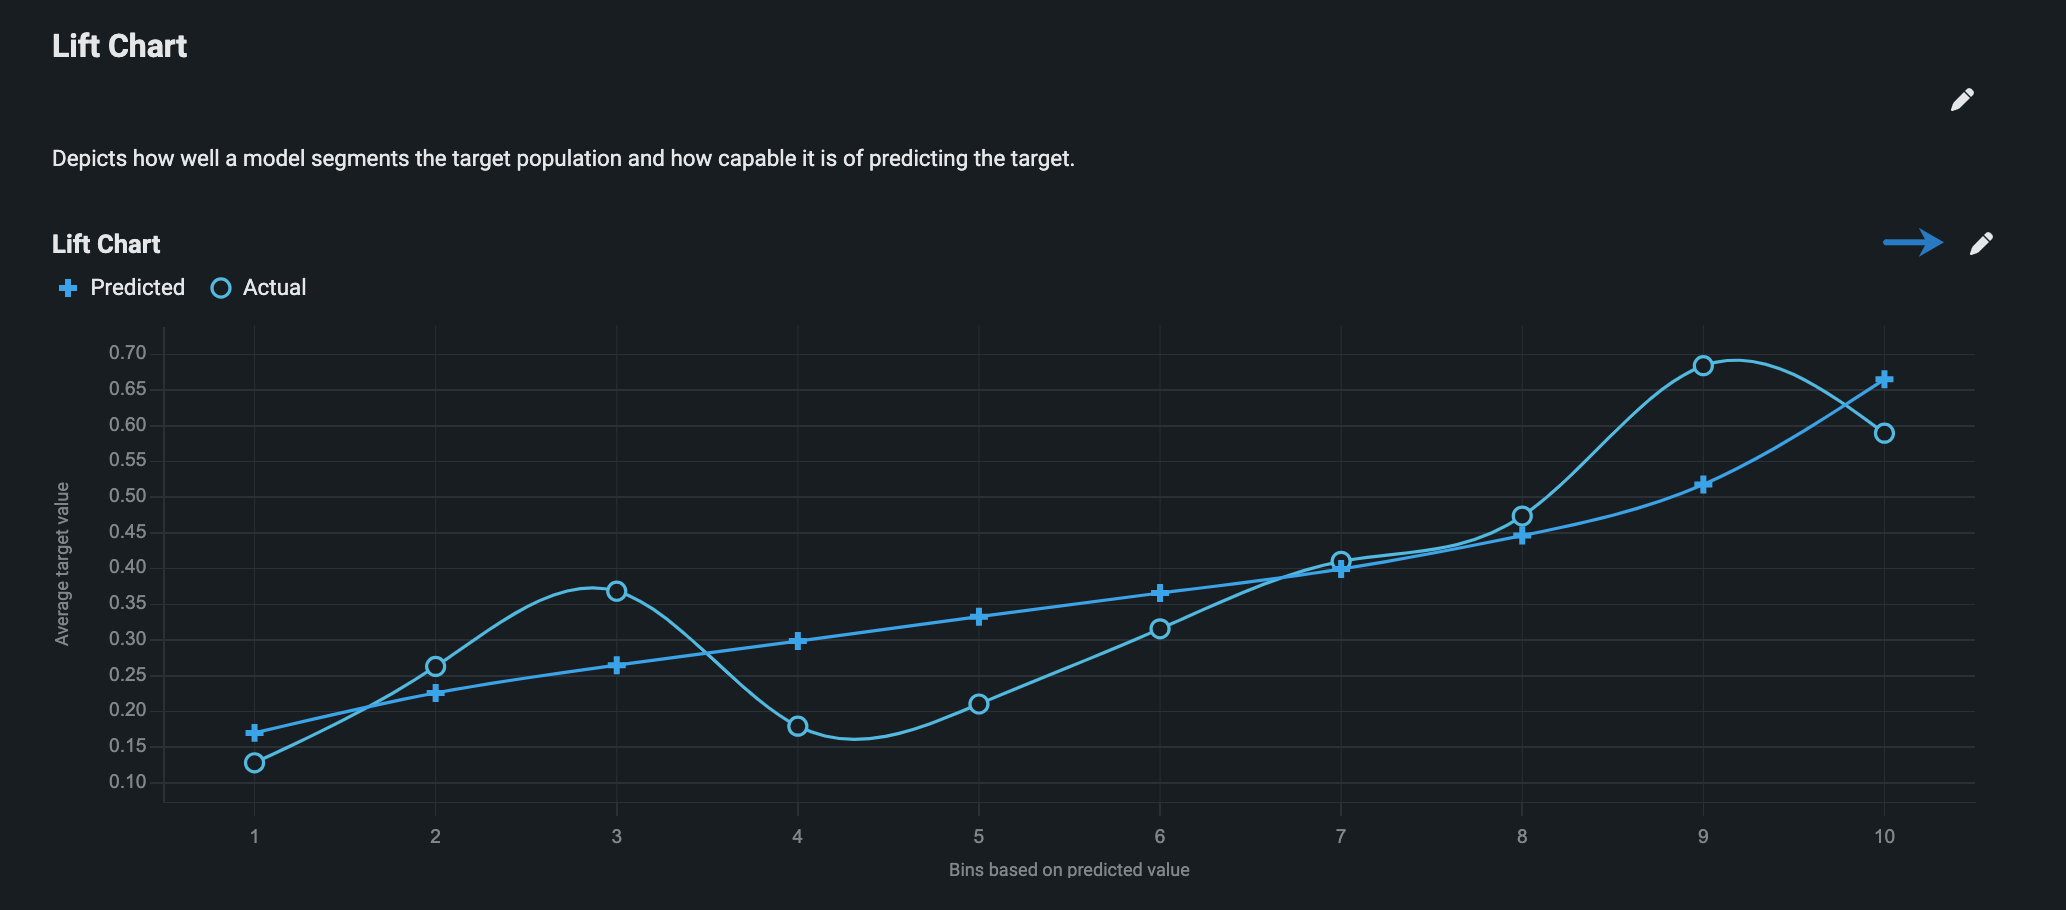The width and height of the screenshot is (2066, 910).
Task: Click the Actual circle marker at bin 10
Action: coord(1884,433)
